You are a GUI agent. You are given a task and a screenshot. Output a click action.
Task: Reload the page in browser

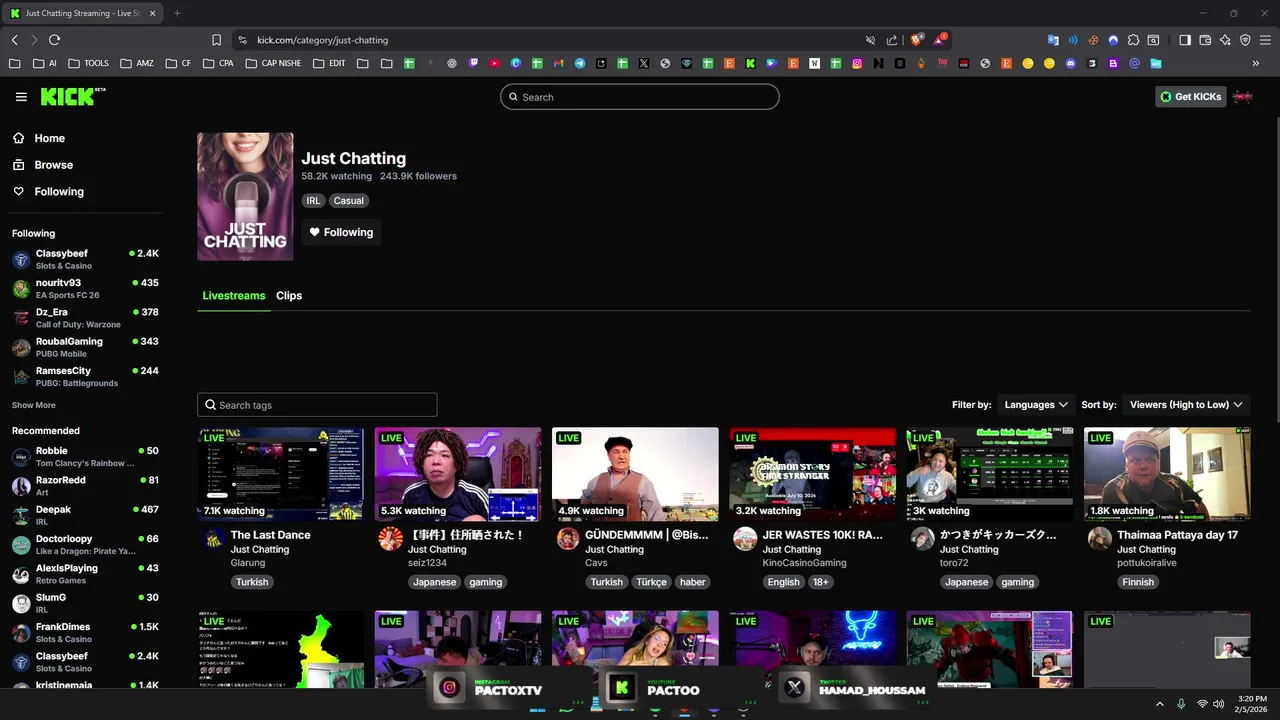pos(54,40)
